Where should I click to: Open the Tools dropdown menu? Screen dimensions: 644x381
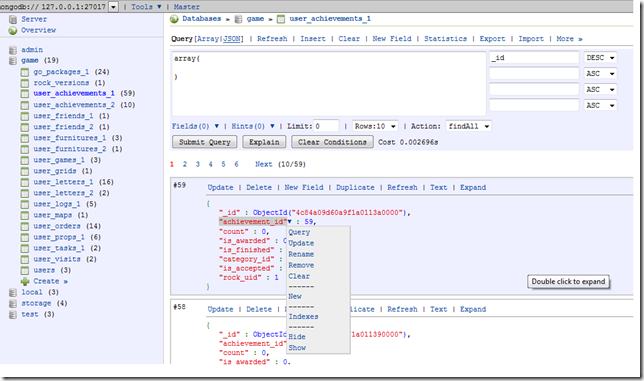point(146,7)
